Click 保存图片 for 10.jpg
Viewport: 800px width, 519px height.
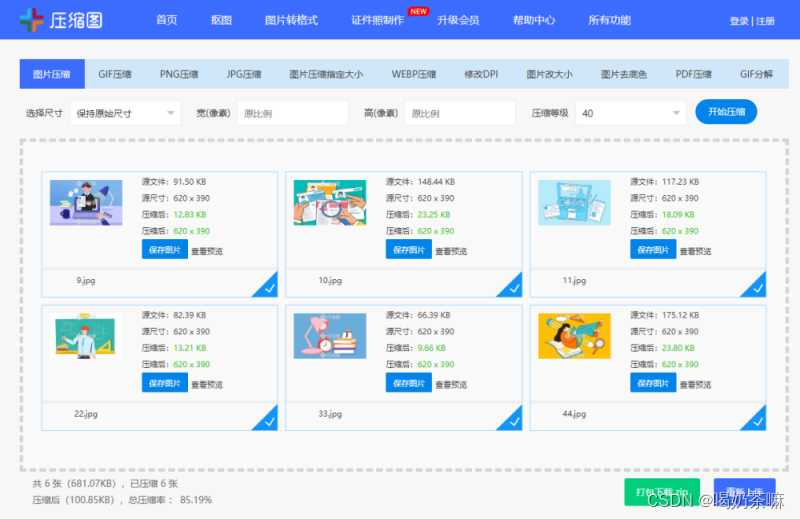[409, 250]
